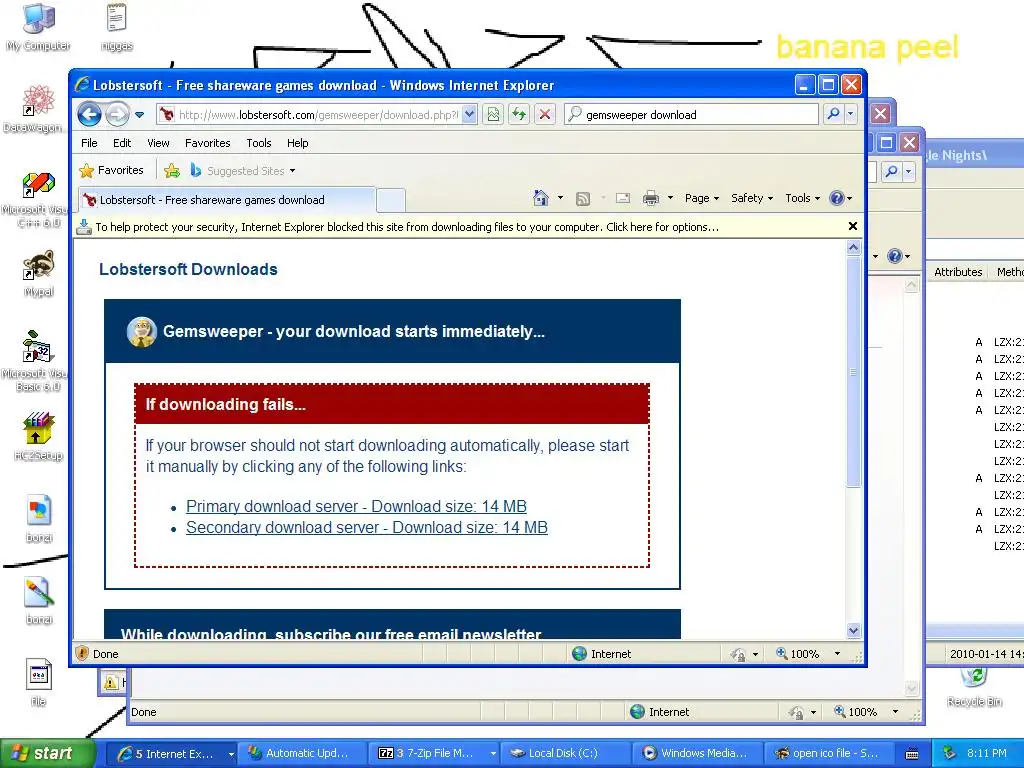
Task: Open 'open ico file' taskbar item
Action: click(x=828, y=753)
